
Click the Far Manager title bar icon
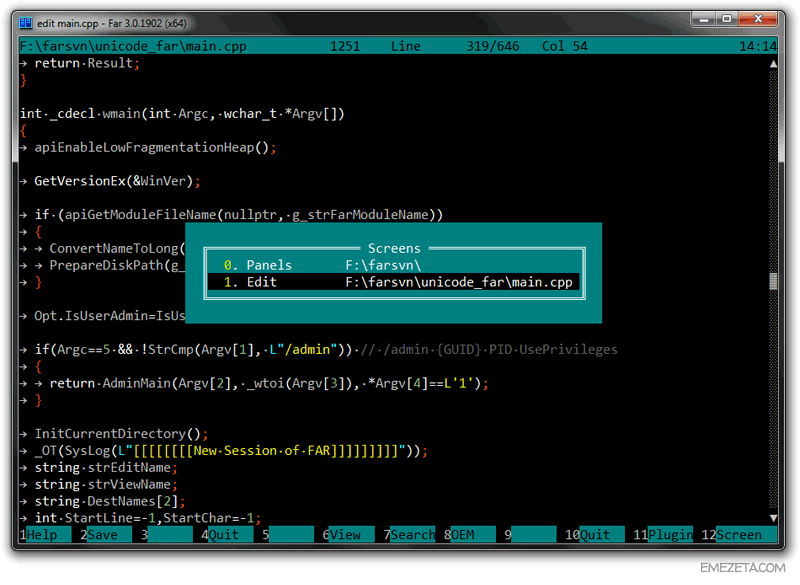[26, 23]
